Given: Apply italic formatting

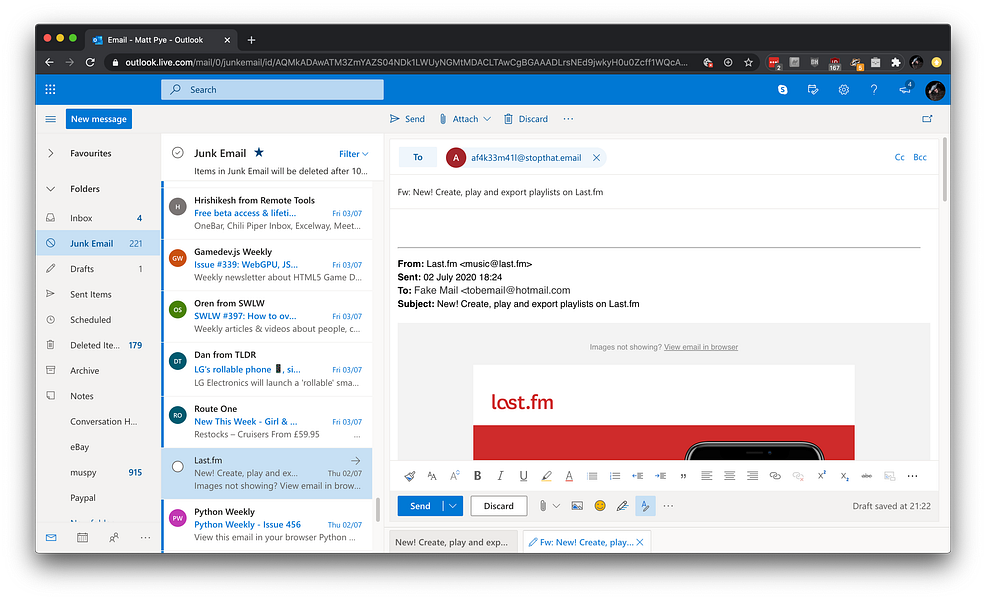Looking at the screenshot, I should tap(501, 476).
